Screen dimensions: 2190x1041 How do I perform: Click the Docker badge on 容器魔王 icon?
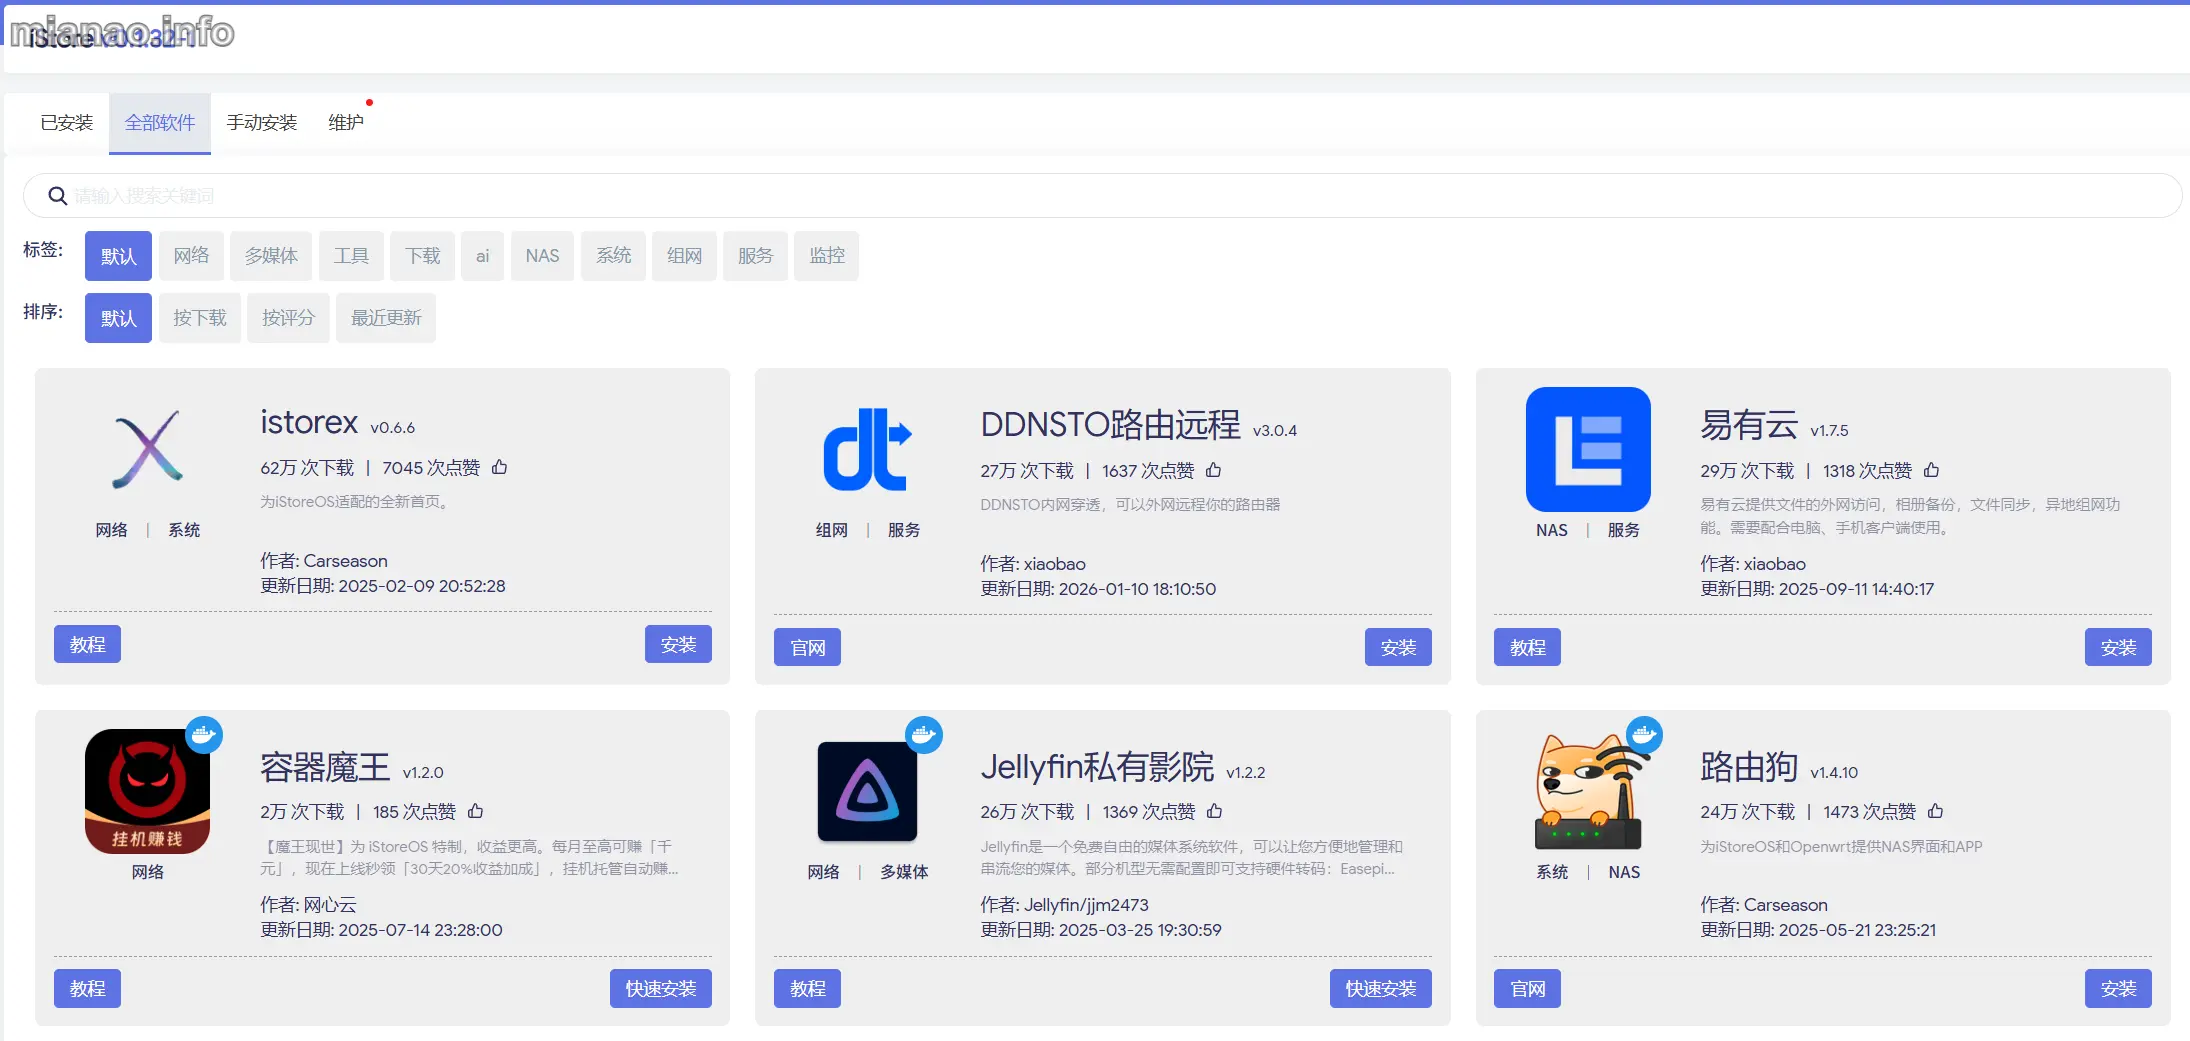(206, 735)
